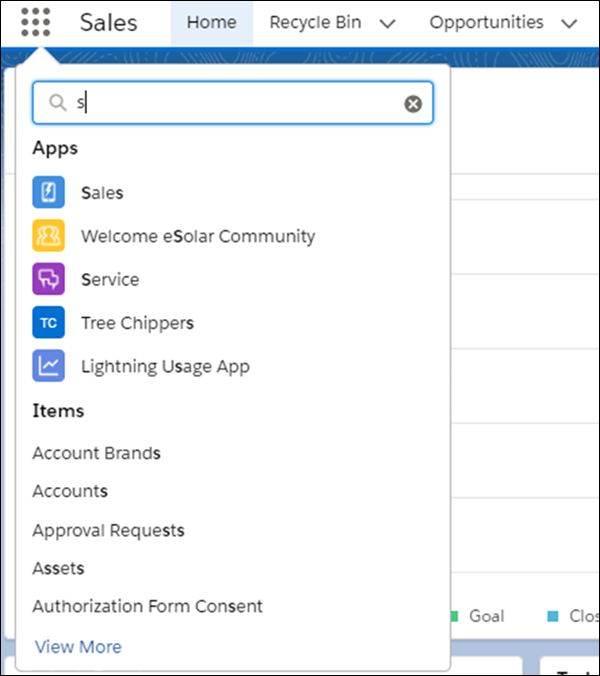Open the Assets item
600x676 pixels.
click(59, 568)
